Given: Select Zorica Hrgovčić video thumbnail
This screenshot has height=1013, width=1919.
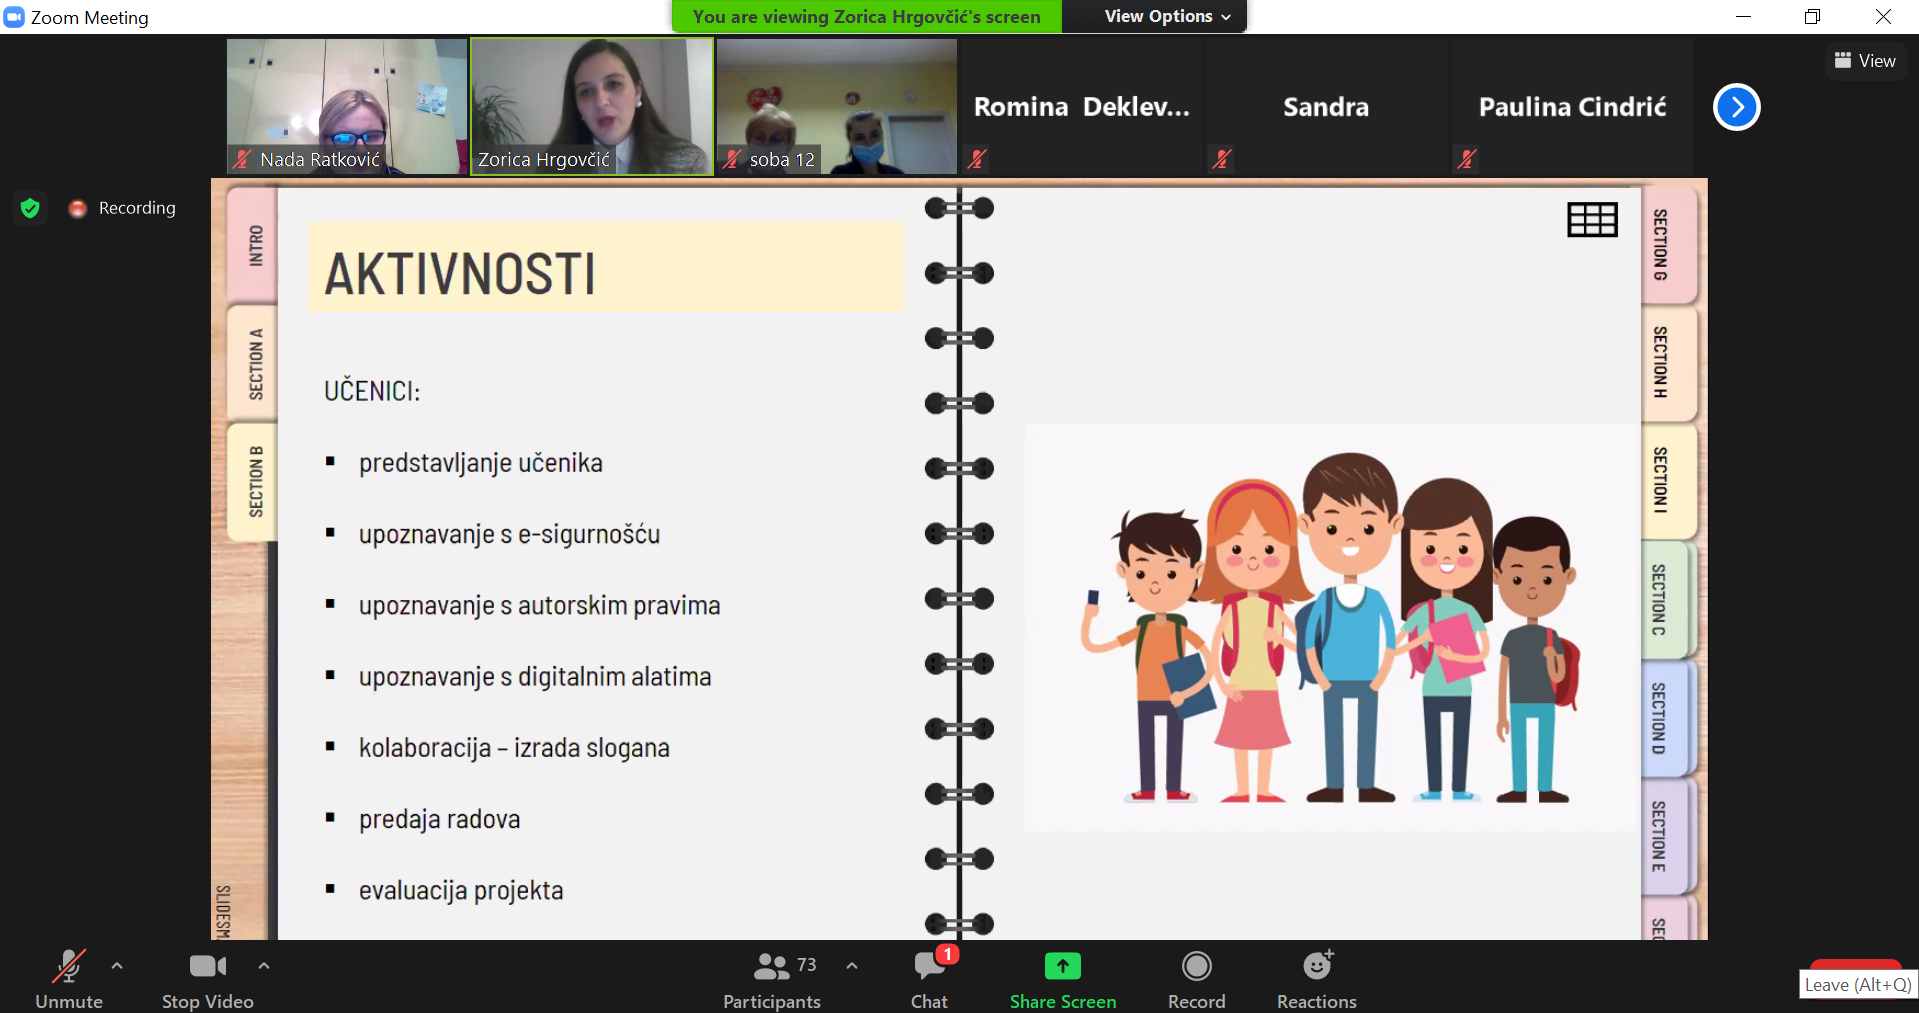Looking at the screenshot, I should 592,107.
